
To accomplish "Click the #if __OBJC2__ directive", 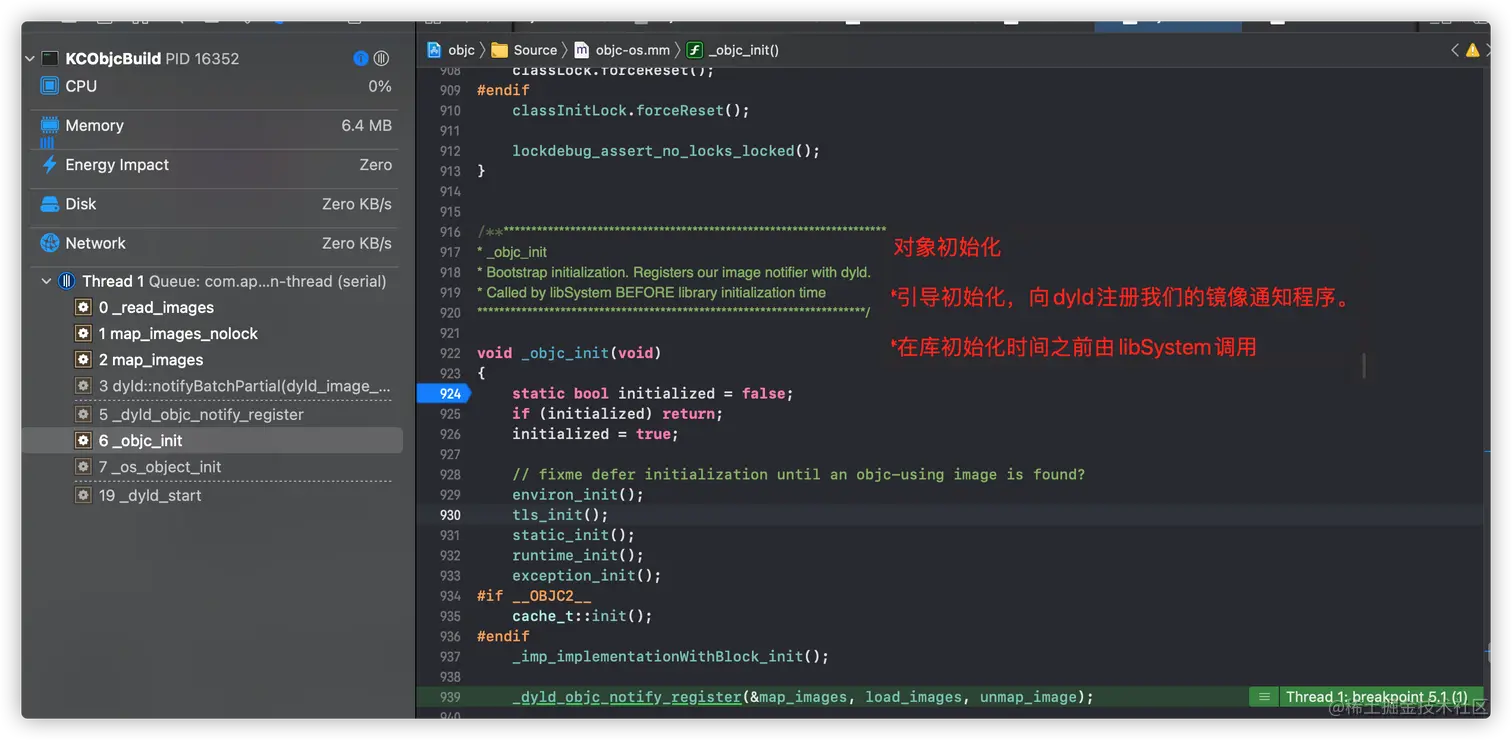I will coord(534,596).
